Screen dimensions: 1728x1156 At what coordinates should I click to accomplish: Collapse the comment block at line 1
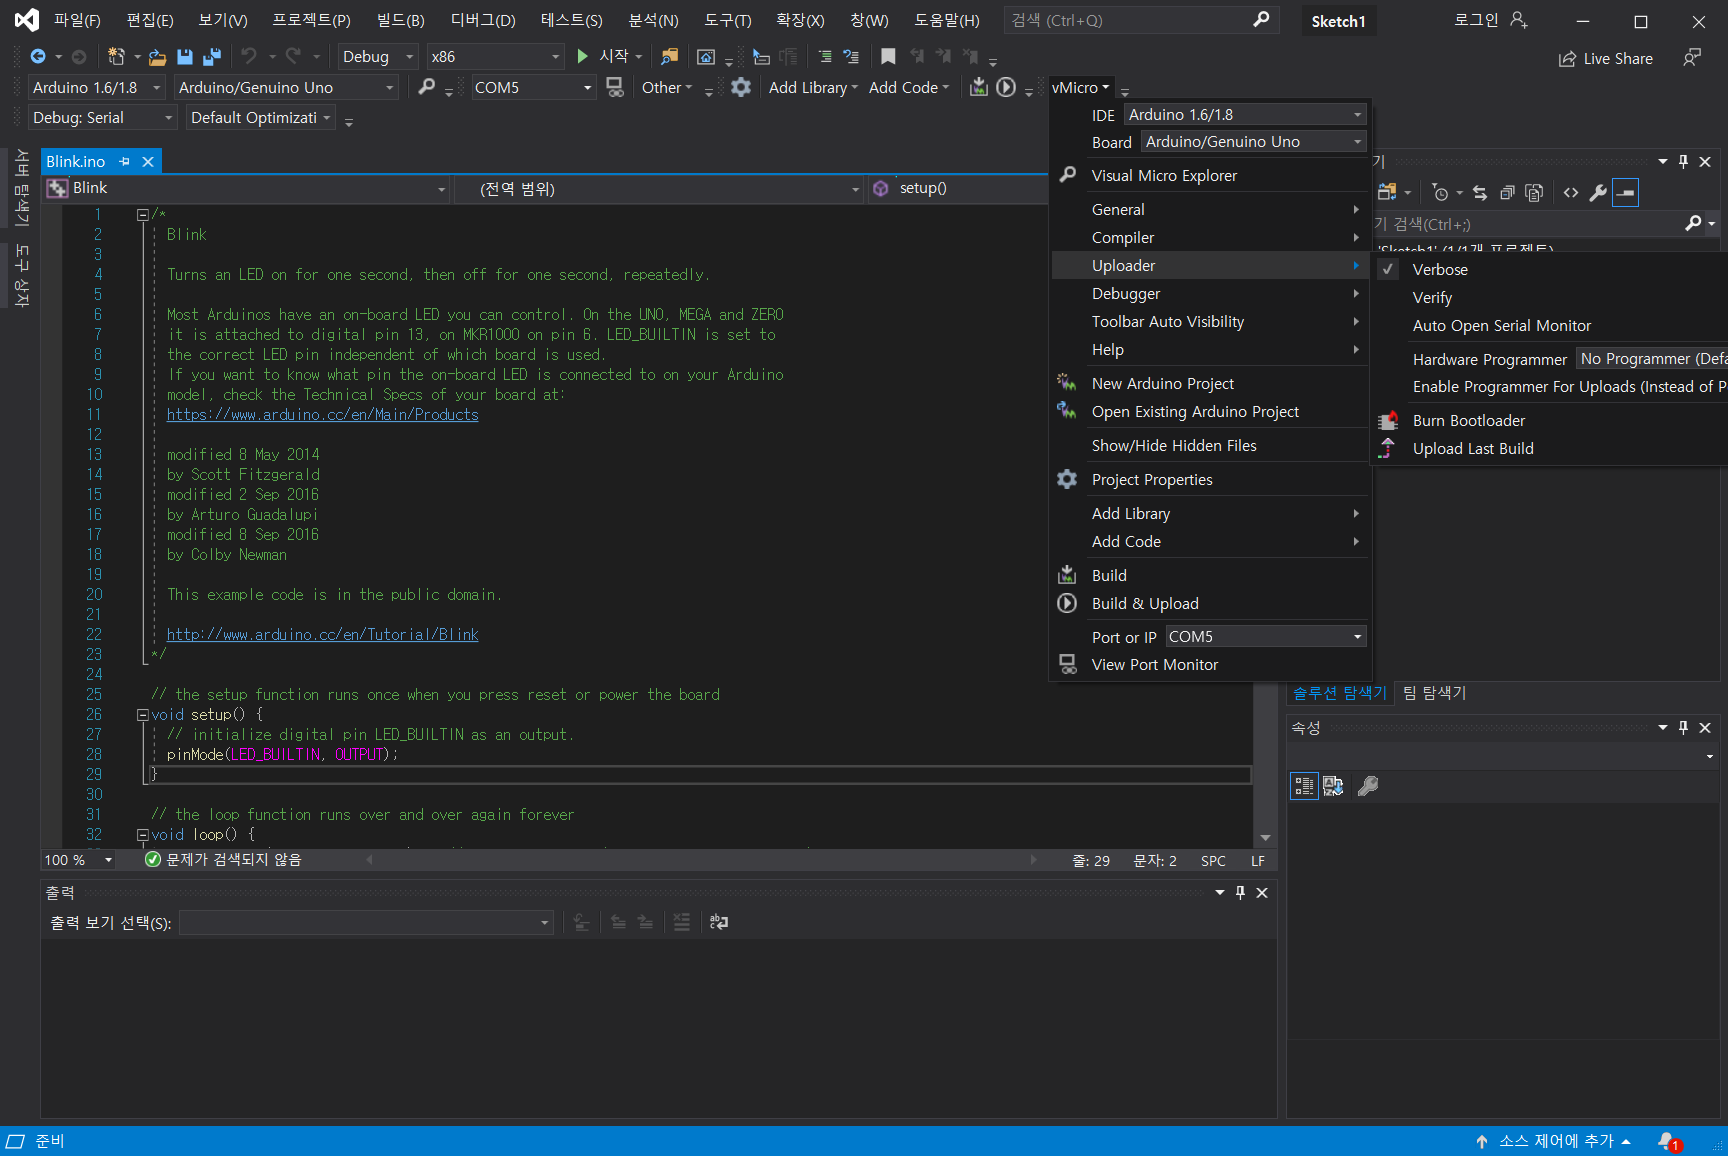[x=143, y=215]
